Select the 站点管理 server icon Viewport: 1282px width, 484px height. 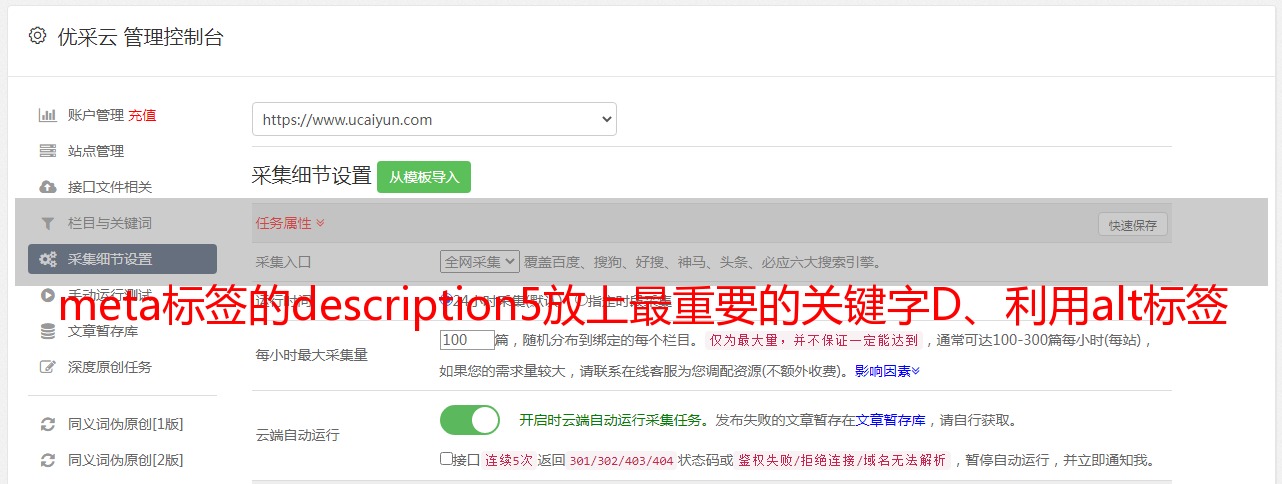tap(47, 151)
